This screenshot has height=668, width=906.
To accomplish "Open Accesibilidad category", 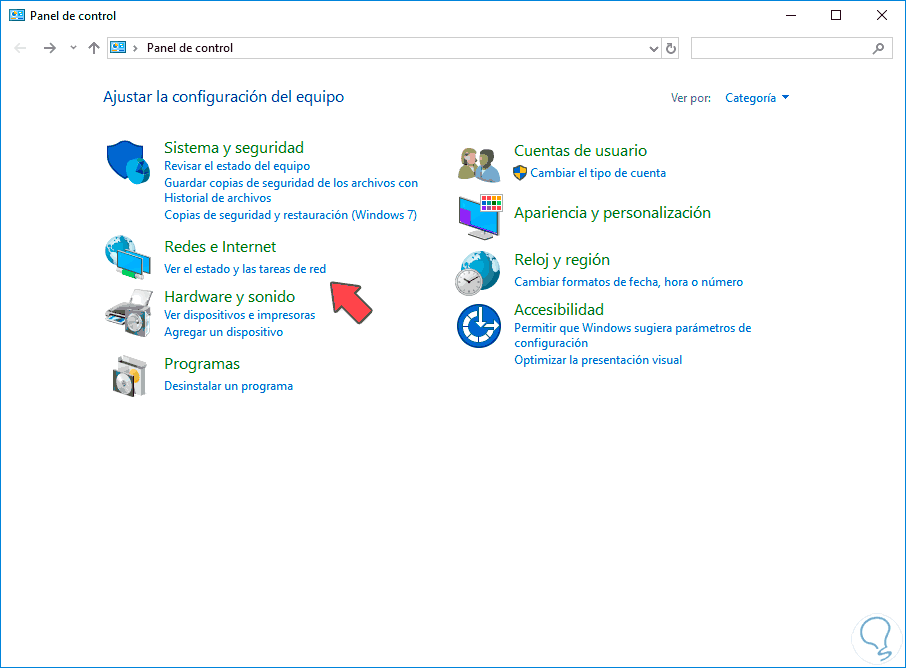I will (x=559, y=310).
